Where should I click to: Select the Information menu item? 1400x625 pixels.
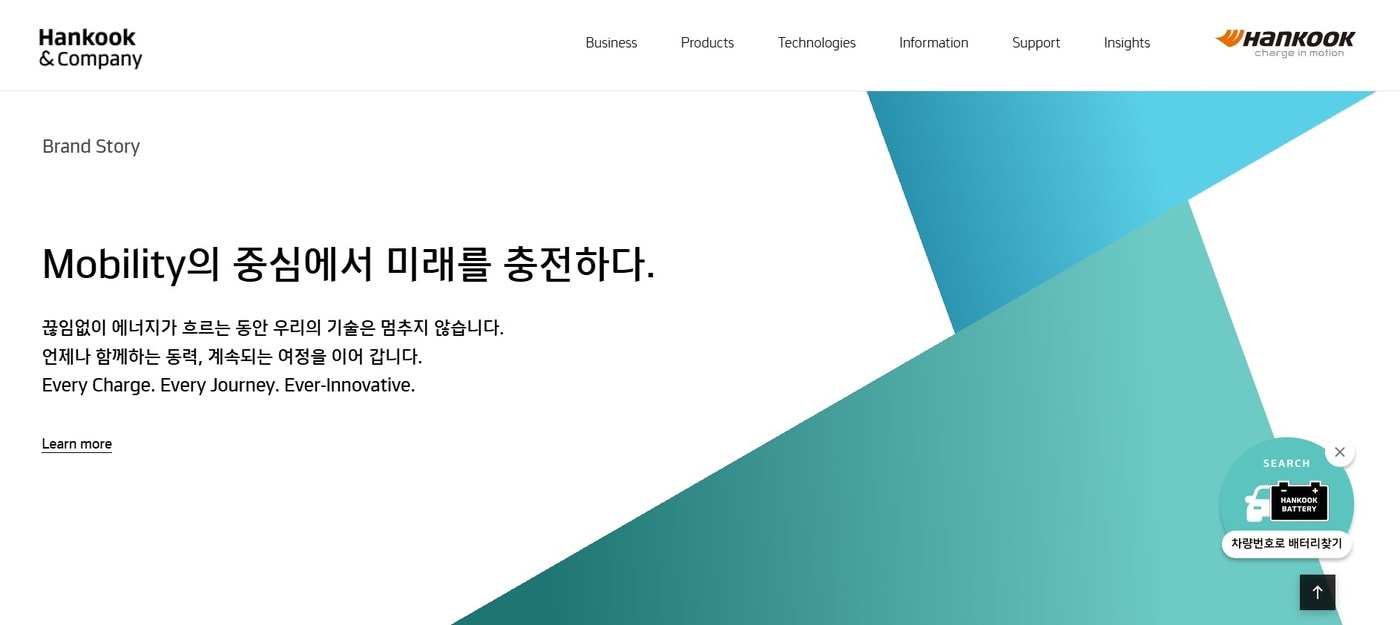933,42
